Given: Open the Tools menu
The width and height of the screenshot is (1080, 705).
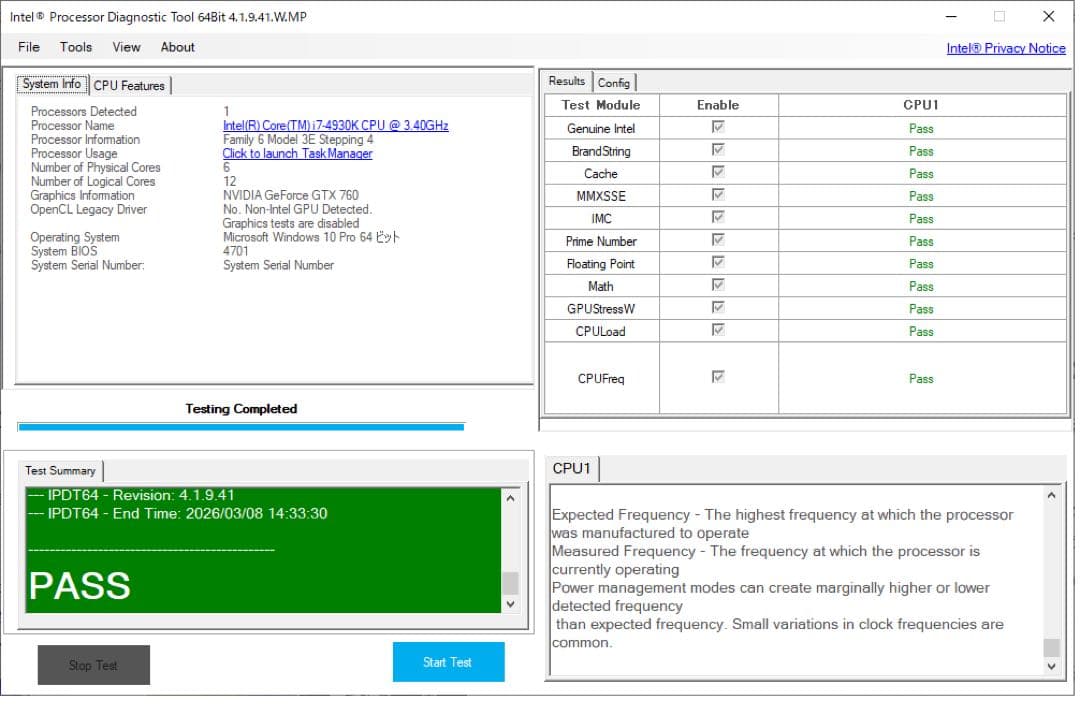Looking at the screenshot, I should coord(76,47).
